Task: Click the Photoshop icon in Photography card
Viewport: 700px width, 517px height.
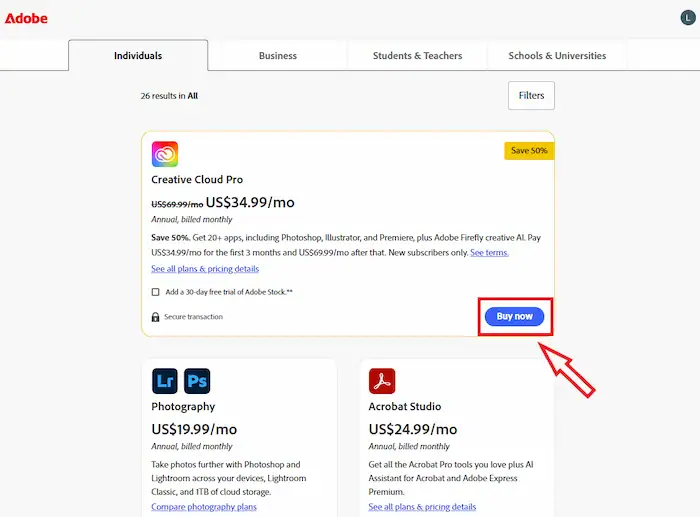Action: pyautogui.click(x=197, y=381)
